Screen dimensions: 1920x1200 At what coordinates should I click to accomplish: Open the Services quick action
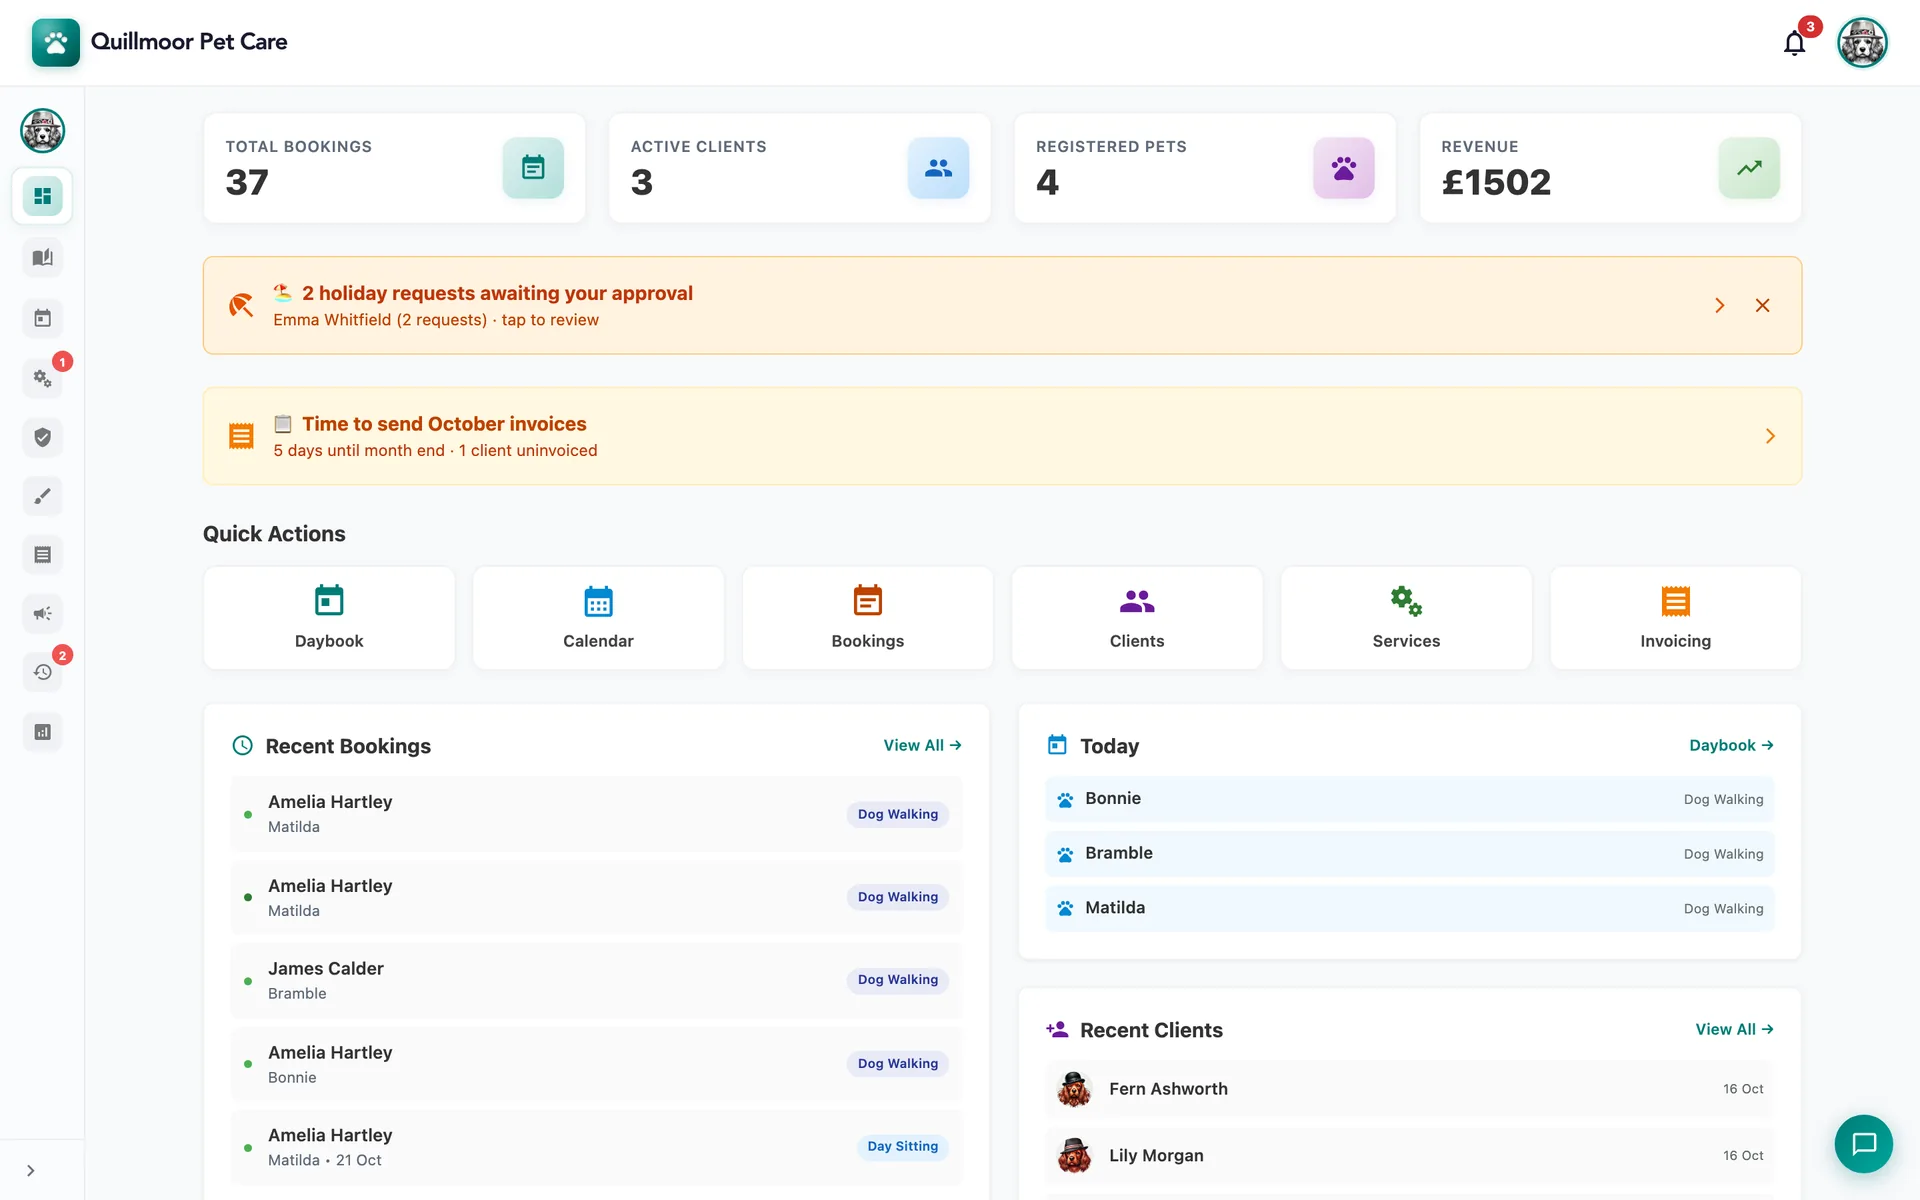pyautogui.click(x=1406, y=618)
